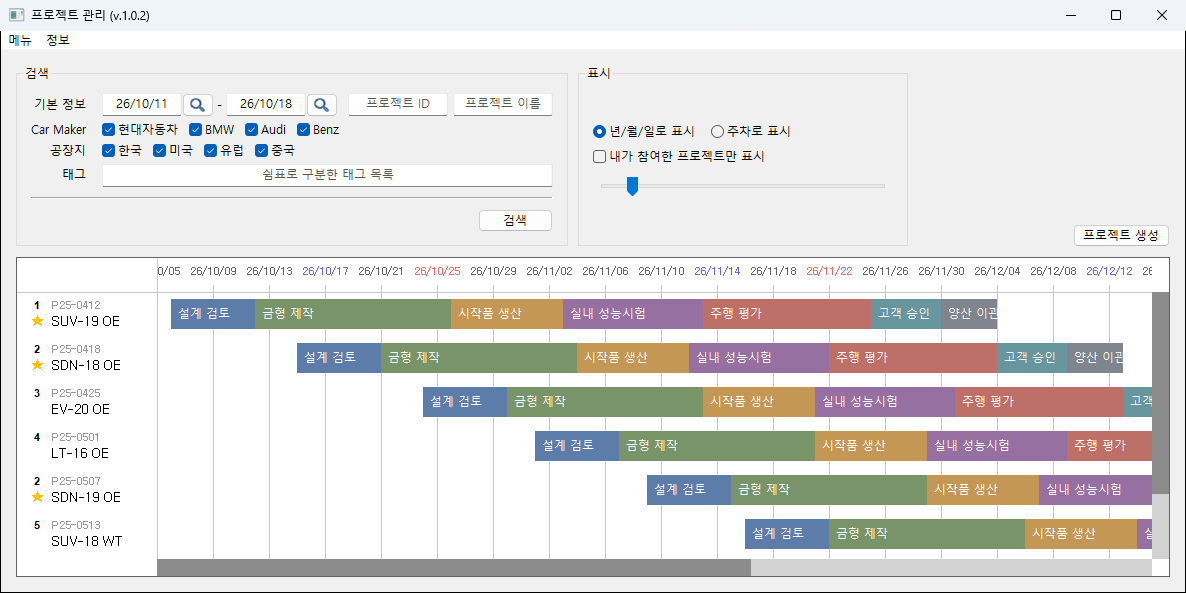Click the 26/11/14 date header
The width and height of the screenshot is (1186, 593).
(x=717, y=271)
